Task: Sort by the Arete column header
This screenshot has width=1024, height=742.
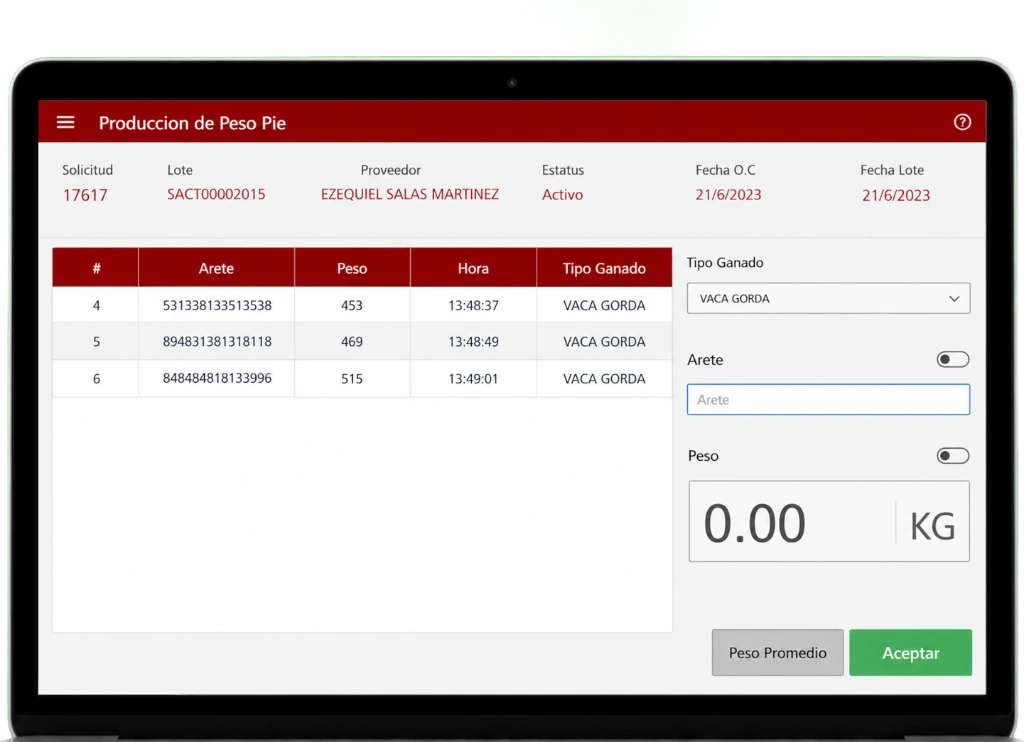Action: tap(216, 268)
